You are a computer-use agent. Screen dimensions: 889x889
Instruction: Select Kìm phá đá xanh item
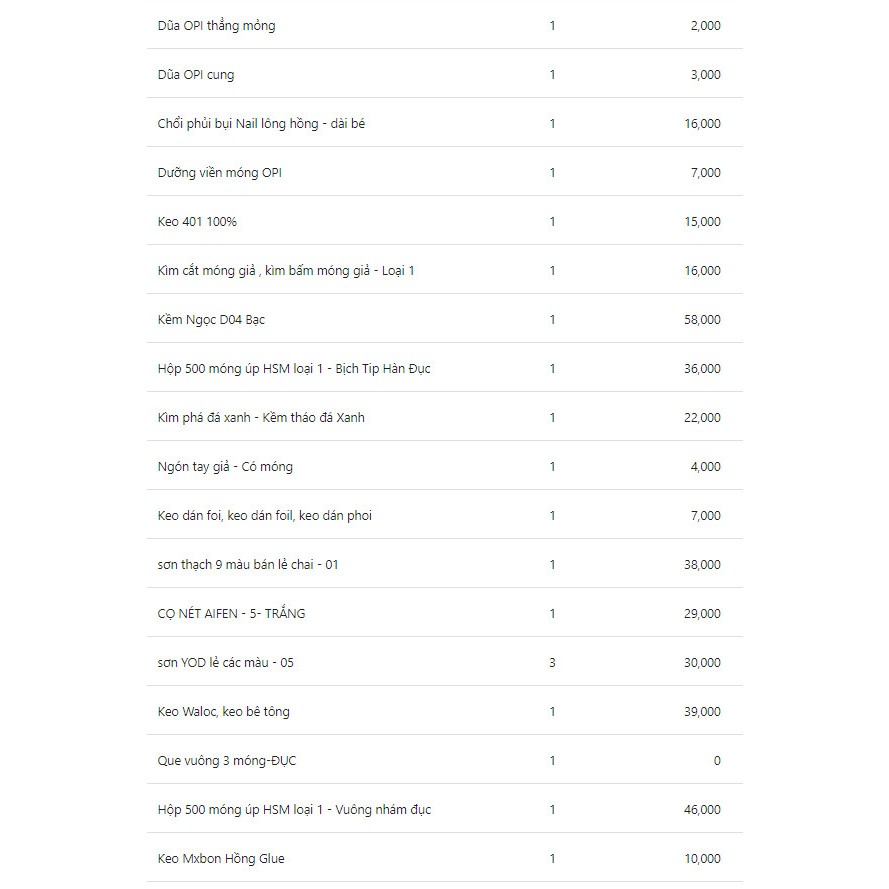pos(261,418)
